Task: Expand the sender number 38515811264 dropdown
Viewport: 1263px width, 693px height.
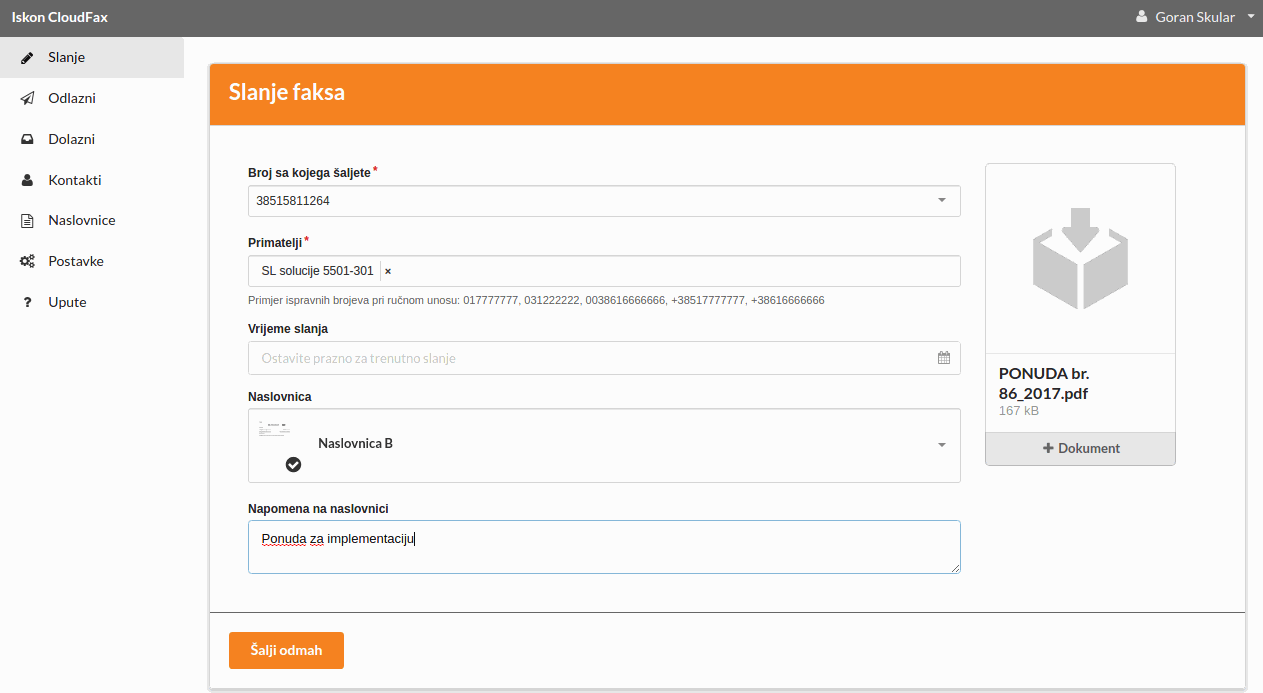Action: 941,200
